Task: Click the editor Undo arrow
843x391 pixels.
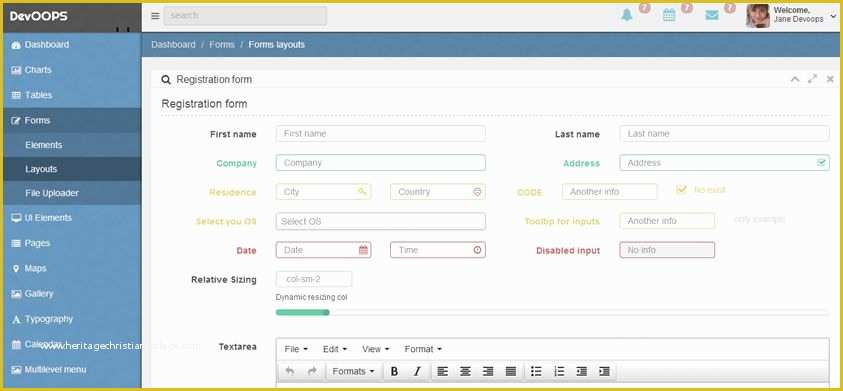Action: pos(290,371)
